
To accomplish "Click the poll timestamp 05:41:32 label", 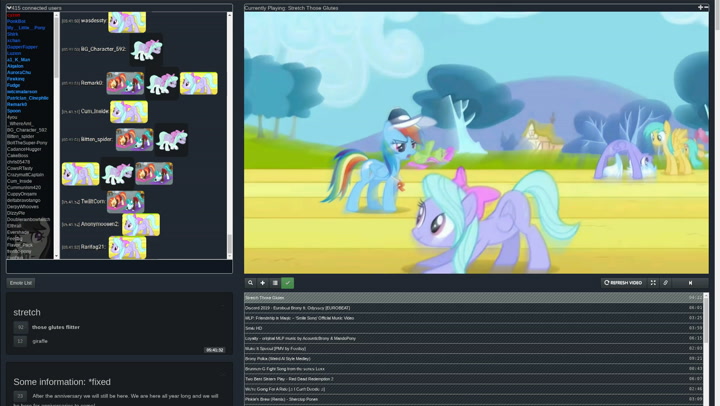I will click(215, 350).
